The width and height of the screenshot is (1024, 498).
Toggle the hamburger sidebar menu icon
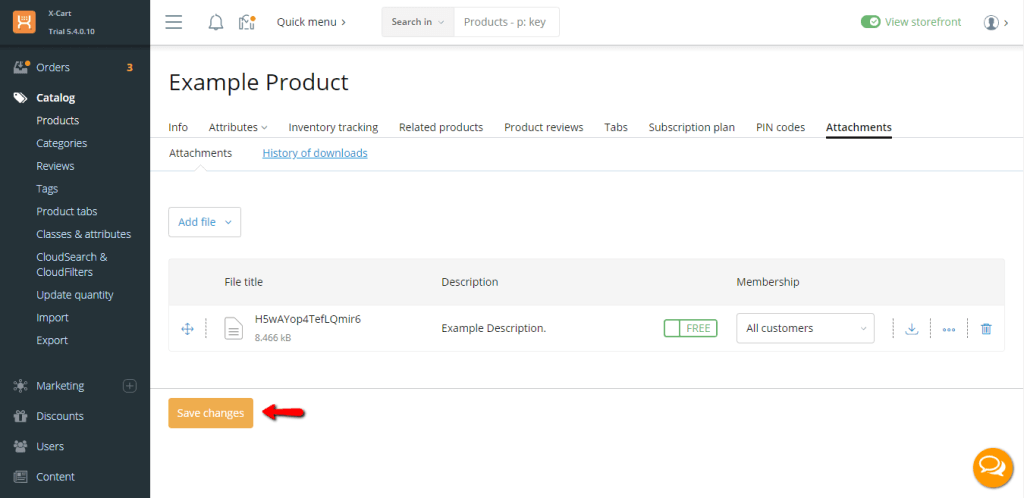[174, 22]
